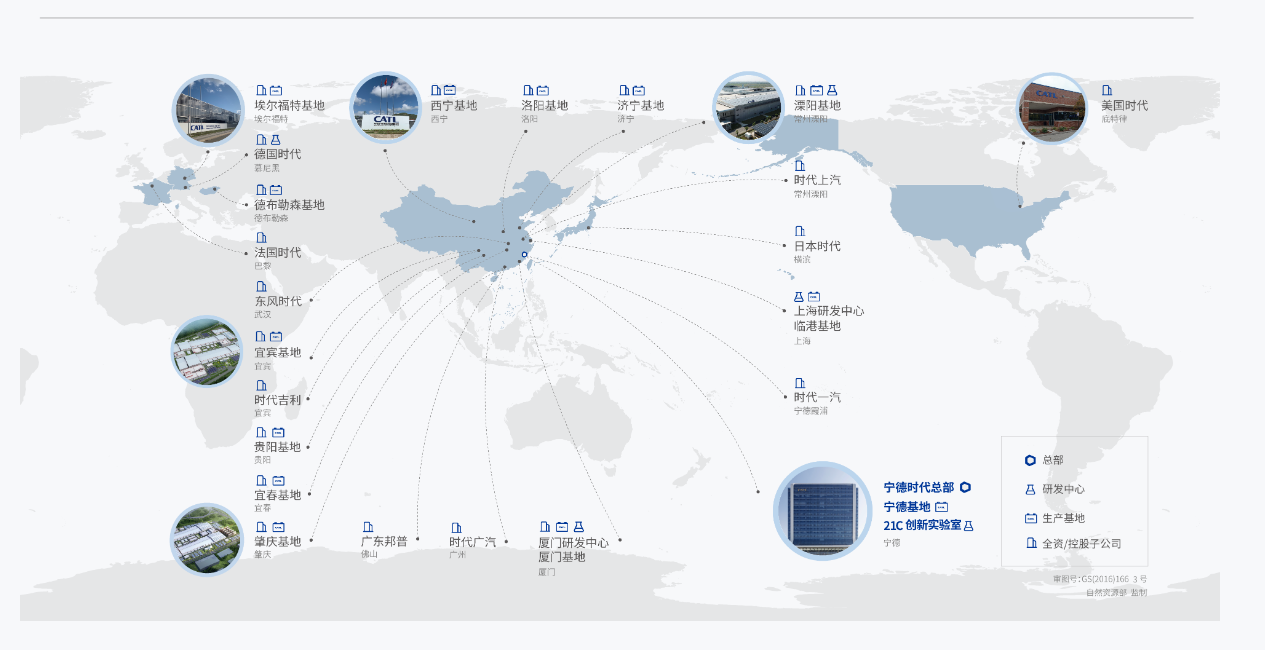Click the flask icon above 溧阳基地
The height and width of the screenshot is (650, 1265).
pos(832,90)
